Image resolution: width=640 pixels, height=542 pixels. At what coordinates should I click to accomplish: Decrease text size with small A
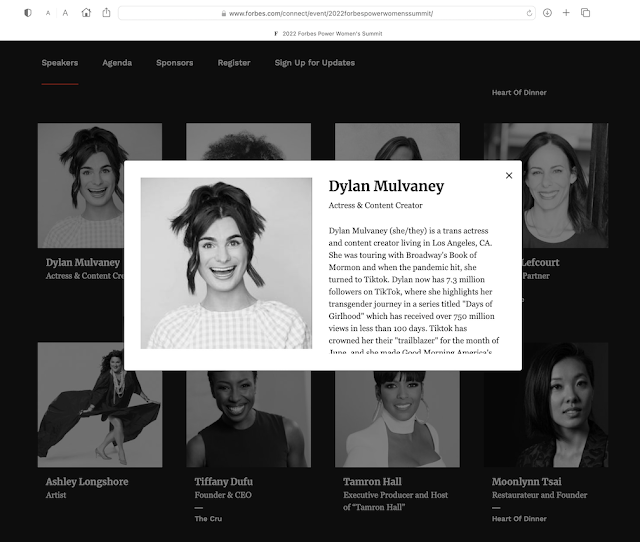click(x=48, y=13)
